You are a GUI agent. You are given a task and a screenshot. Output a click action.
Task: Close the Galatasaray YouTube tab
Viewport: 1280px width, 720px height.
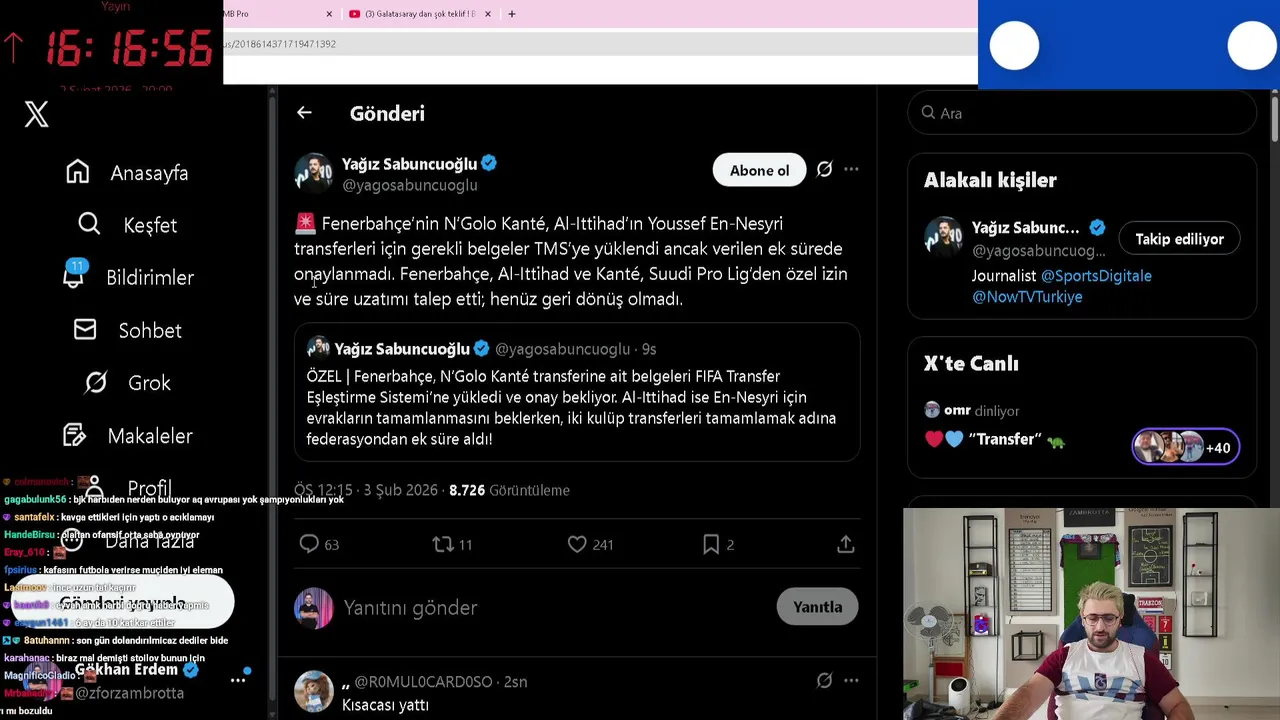488,14
